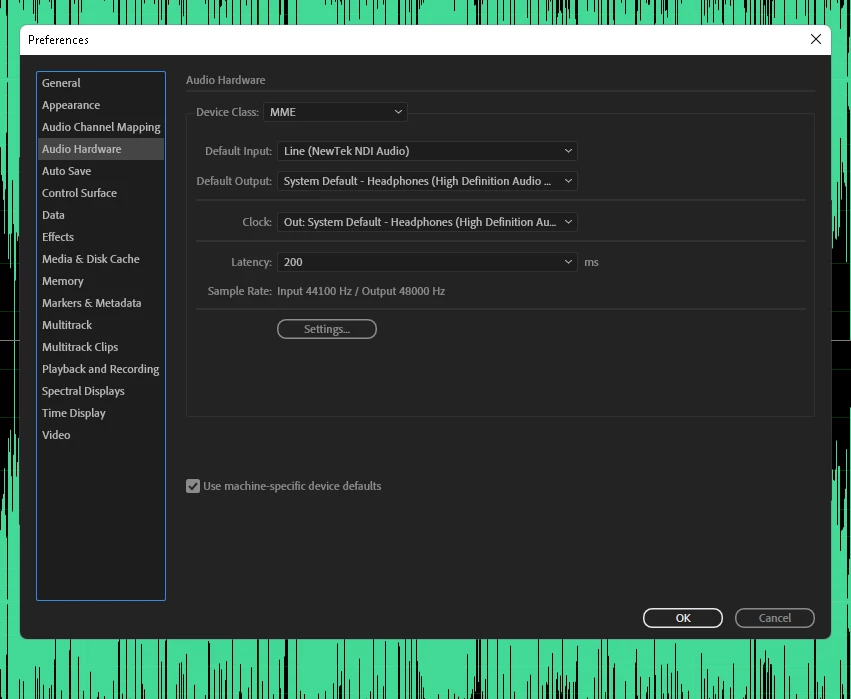Click the Settings... button
This screenshot has height=699, width=851.
[x=327, y=329]
